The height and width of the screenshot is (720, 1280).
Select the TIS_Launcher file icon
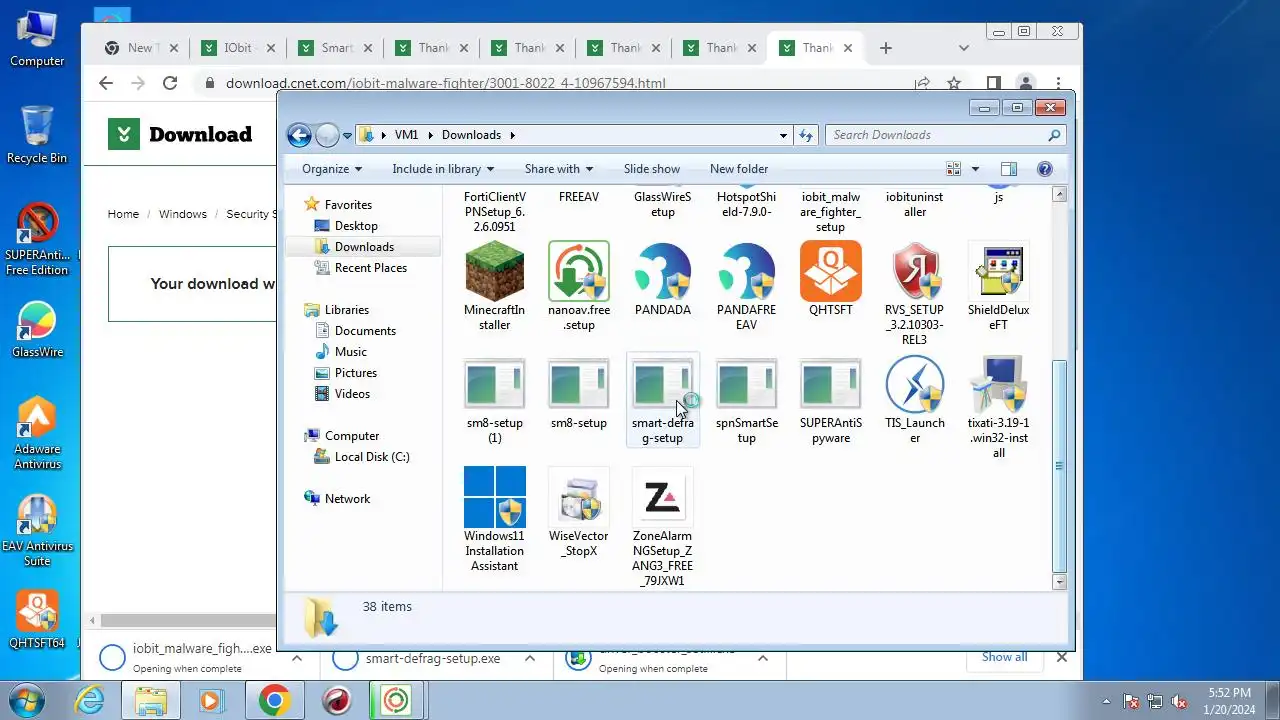[x=914, y=384]
